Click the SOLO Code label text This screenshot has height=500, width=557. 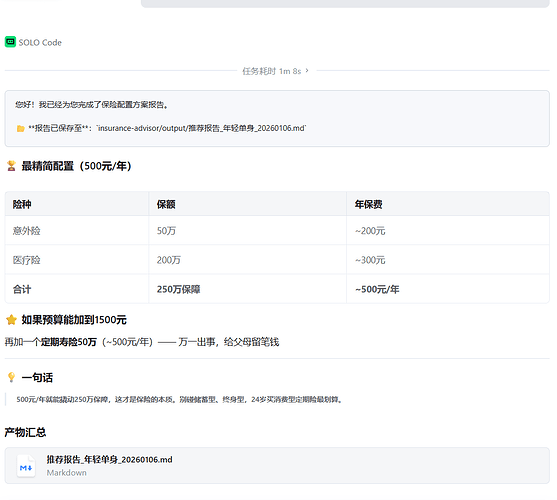pyautogui.click(x=40, y=43)
